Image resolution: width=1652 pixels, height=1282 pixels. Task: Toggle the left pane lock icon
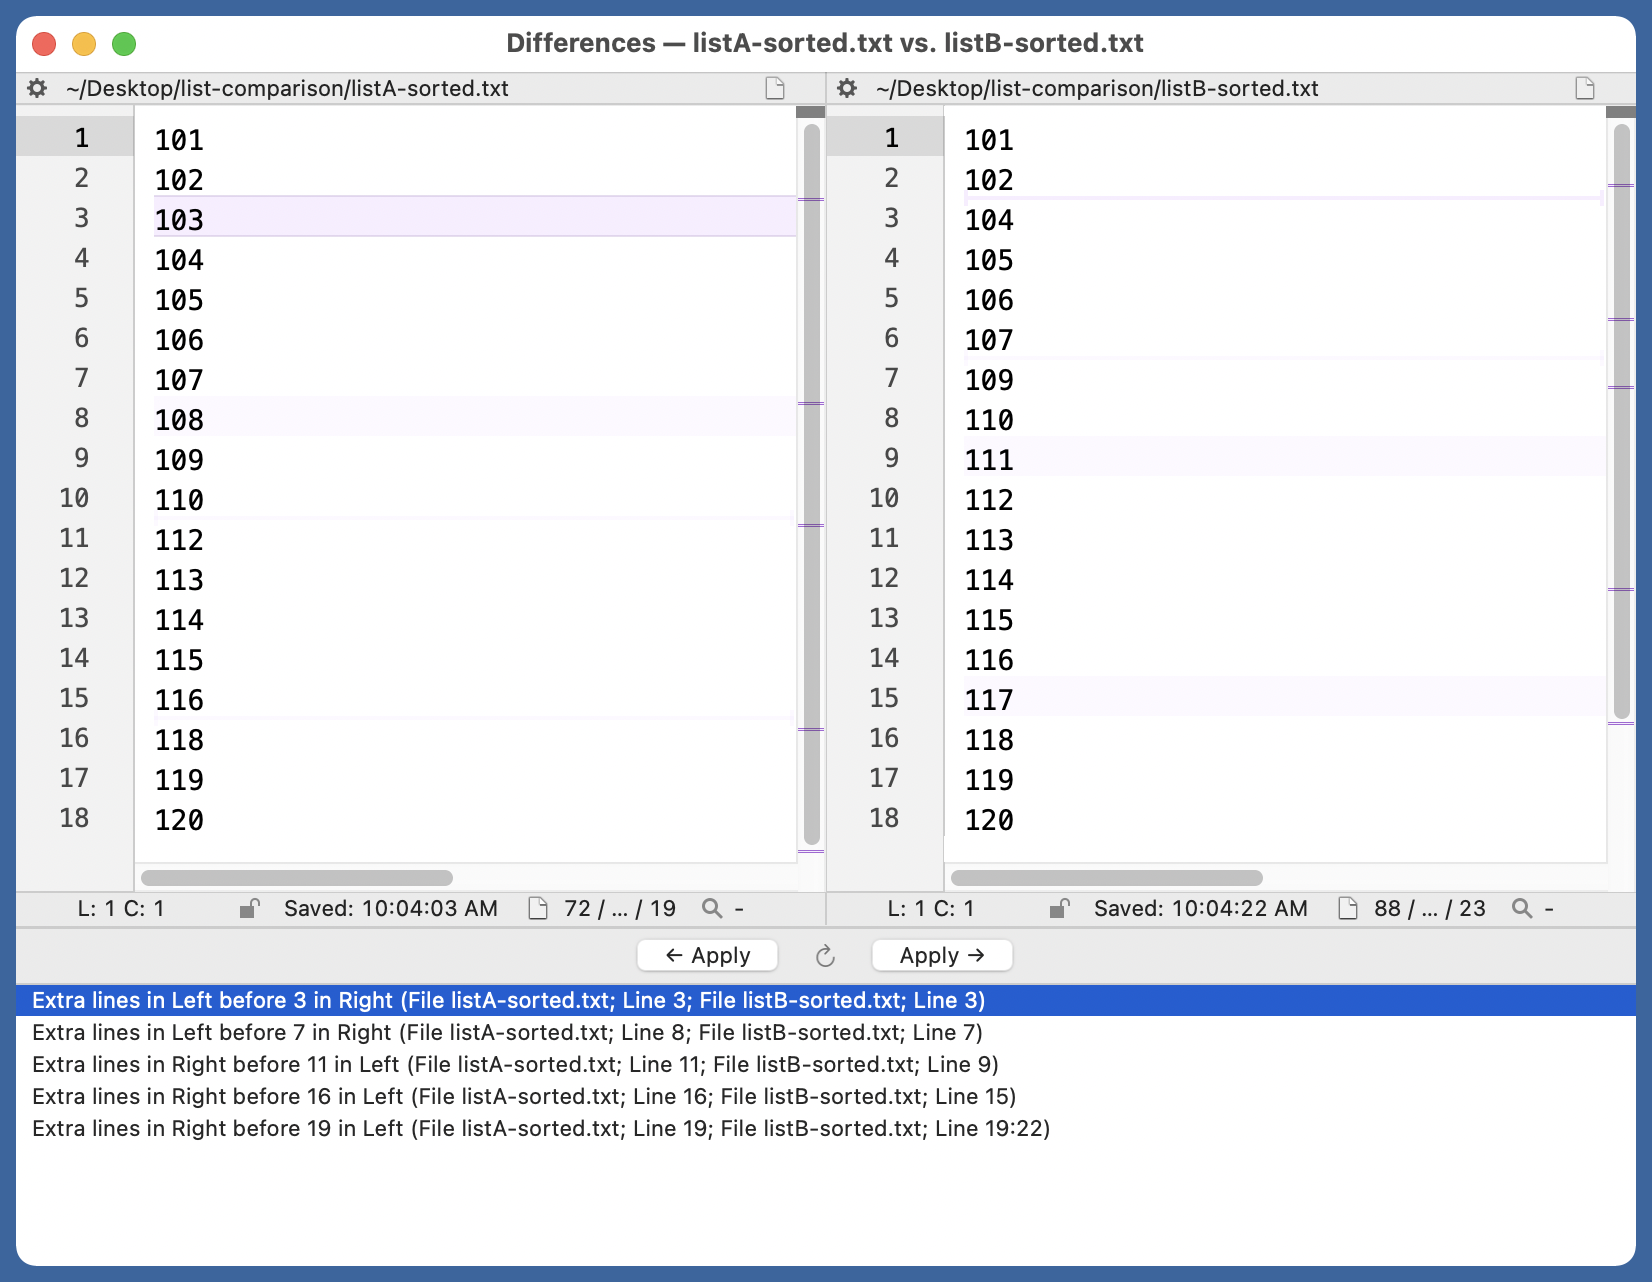coord(249,908)
